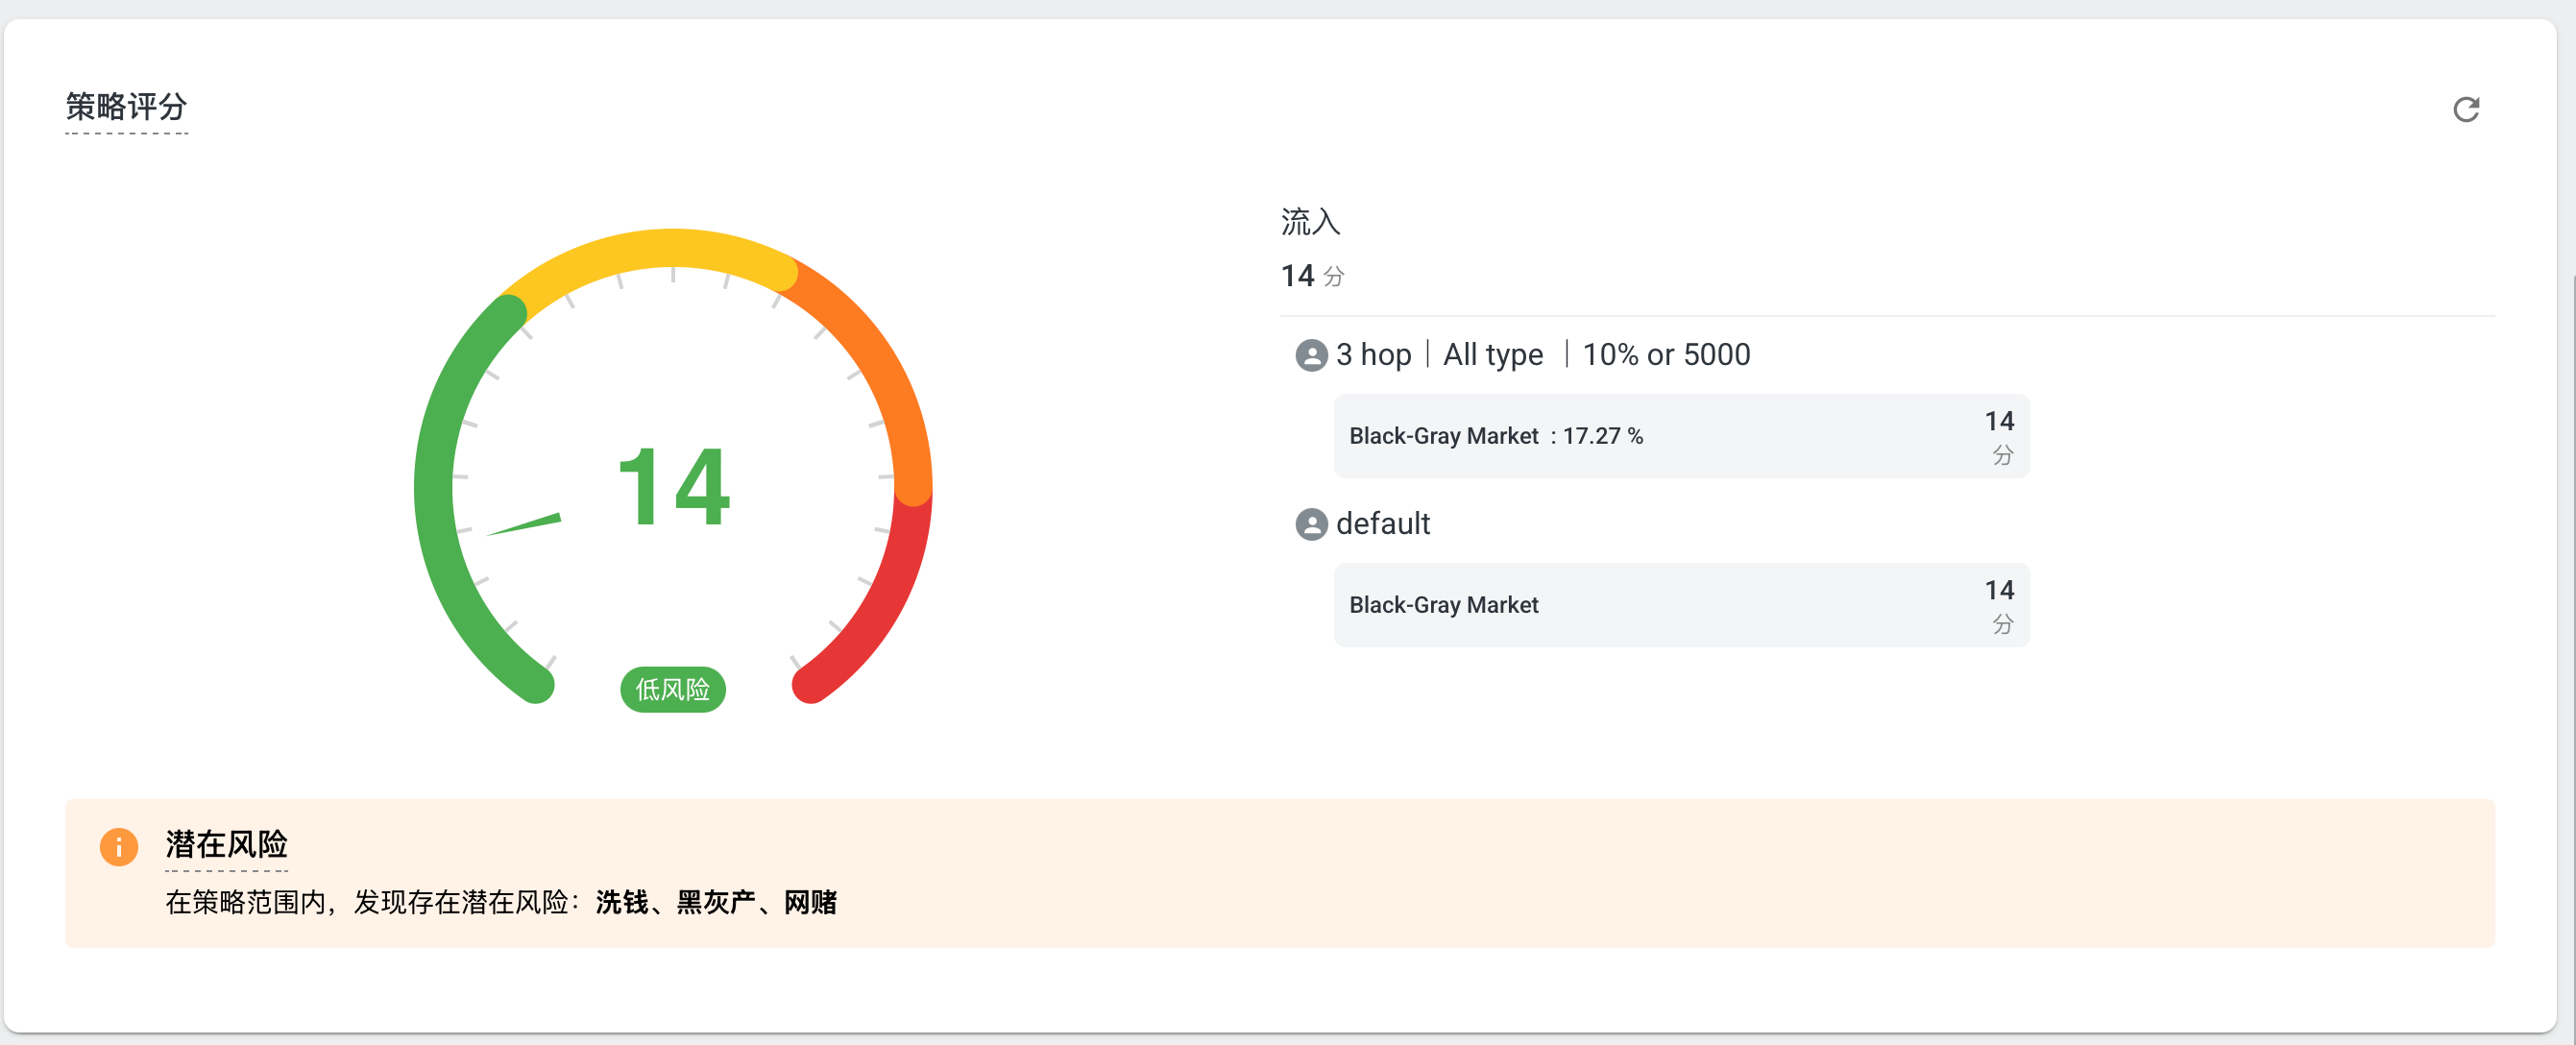Click the user icon beside default

coord(1311,524)
